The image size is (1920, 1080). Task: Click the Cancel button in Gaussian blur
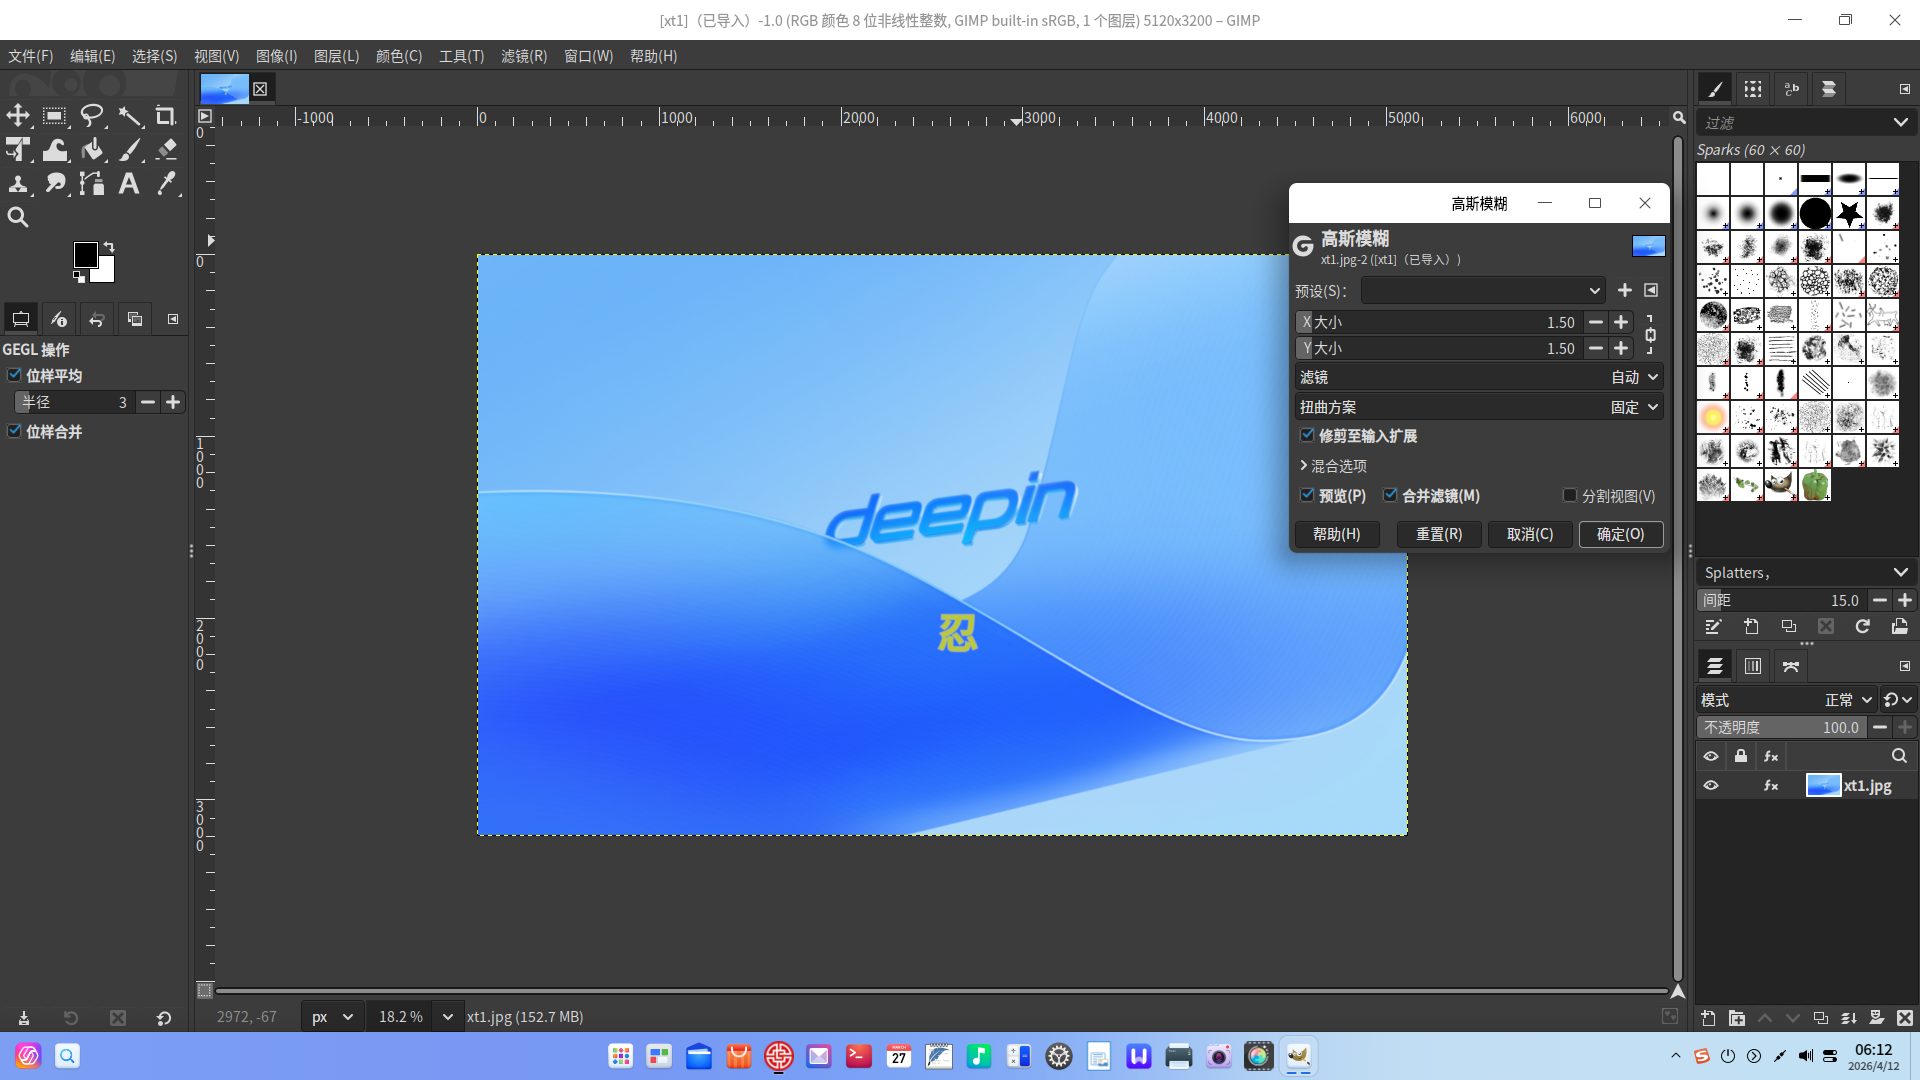pos(1530,534)
